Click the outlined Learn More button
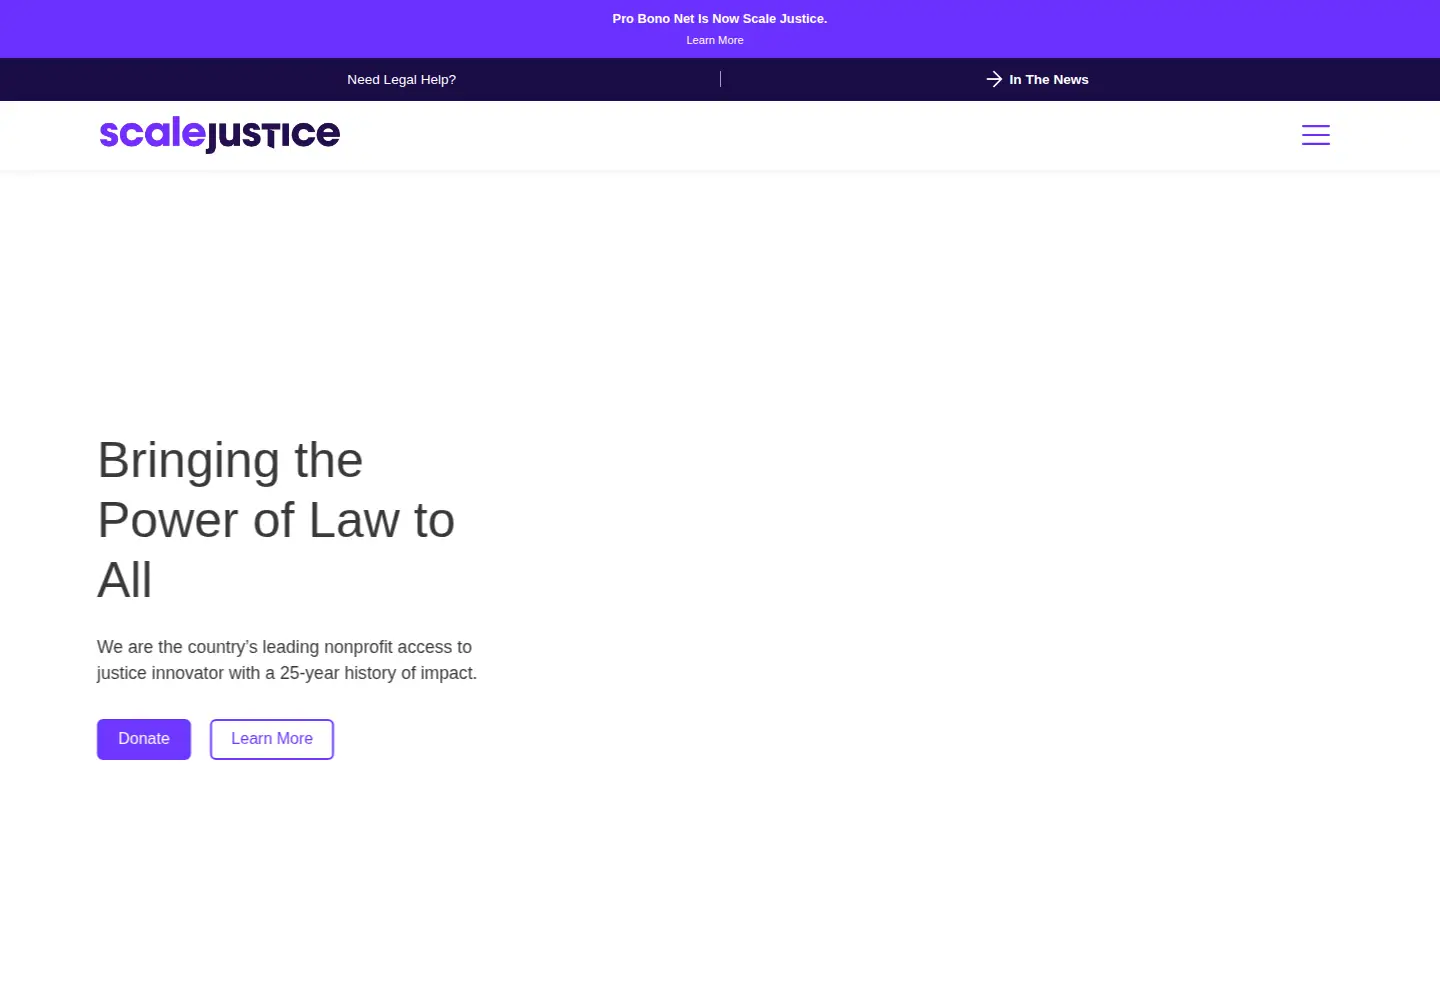The image size is (1440, 1000). (x=272, y=739)
